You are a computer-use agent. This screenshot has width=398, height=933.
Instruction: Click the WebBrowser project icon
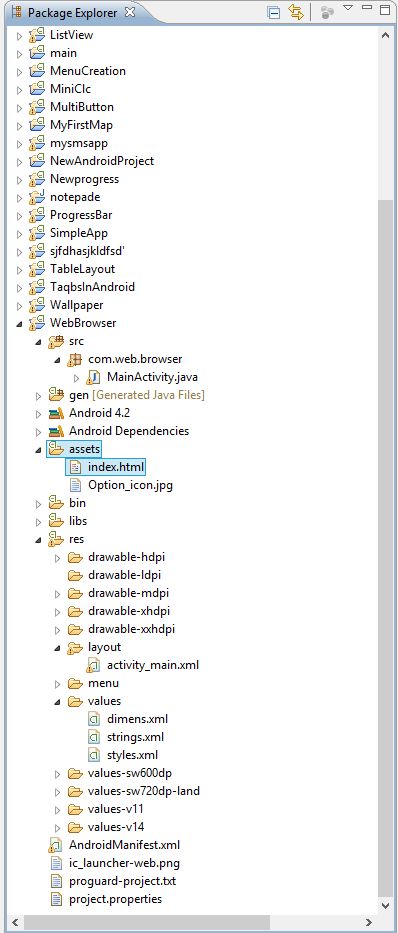click(37, 323)
